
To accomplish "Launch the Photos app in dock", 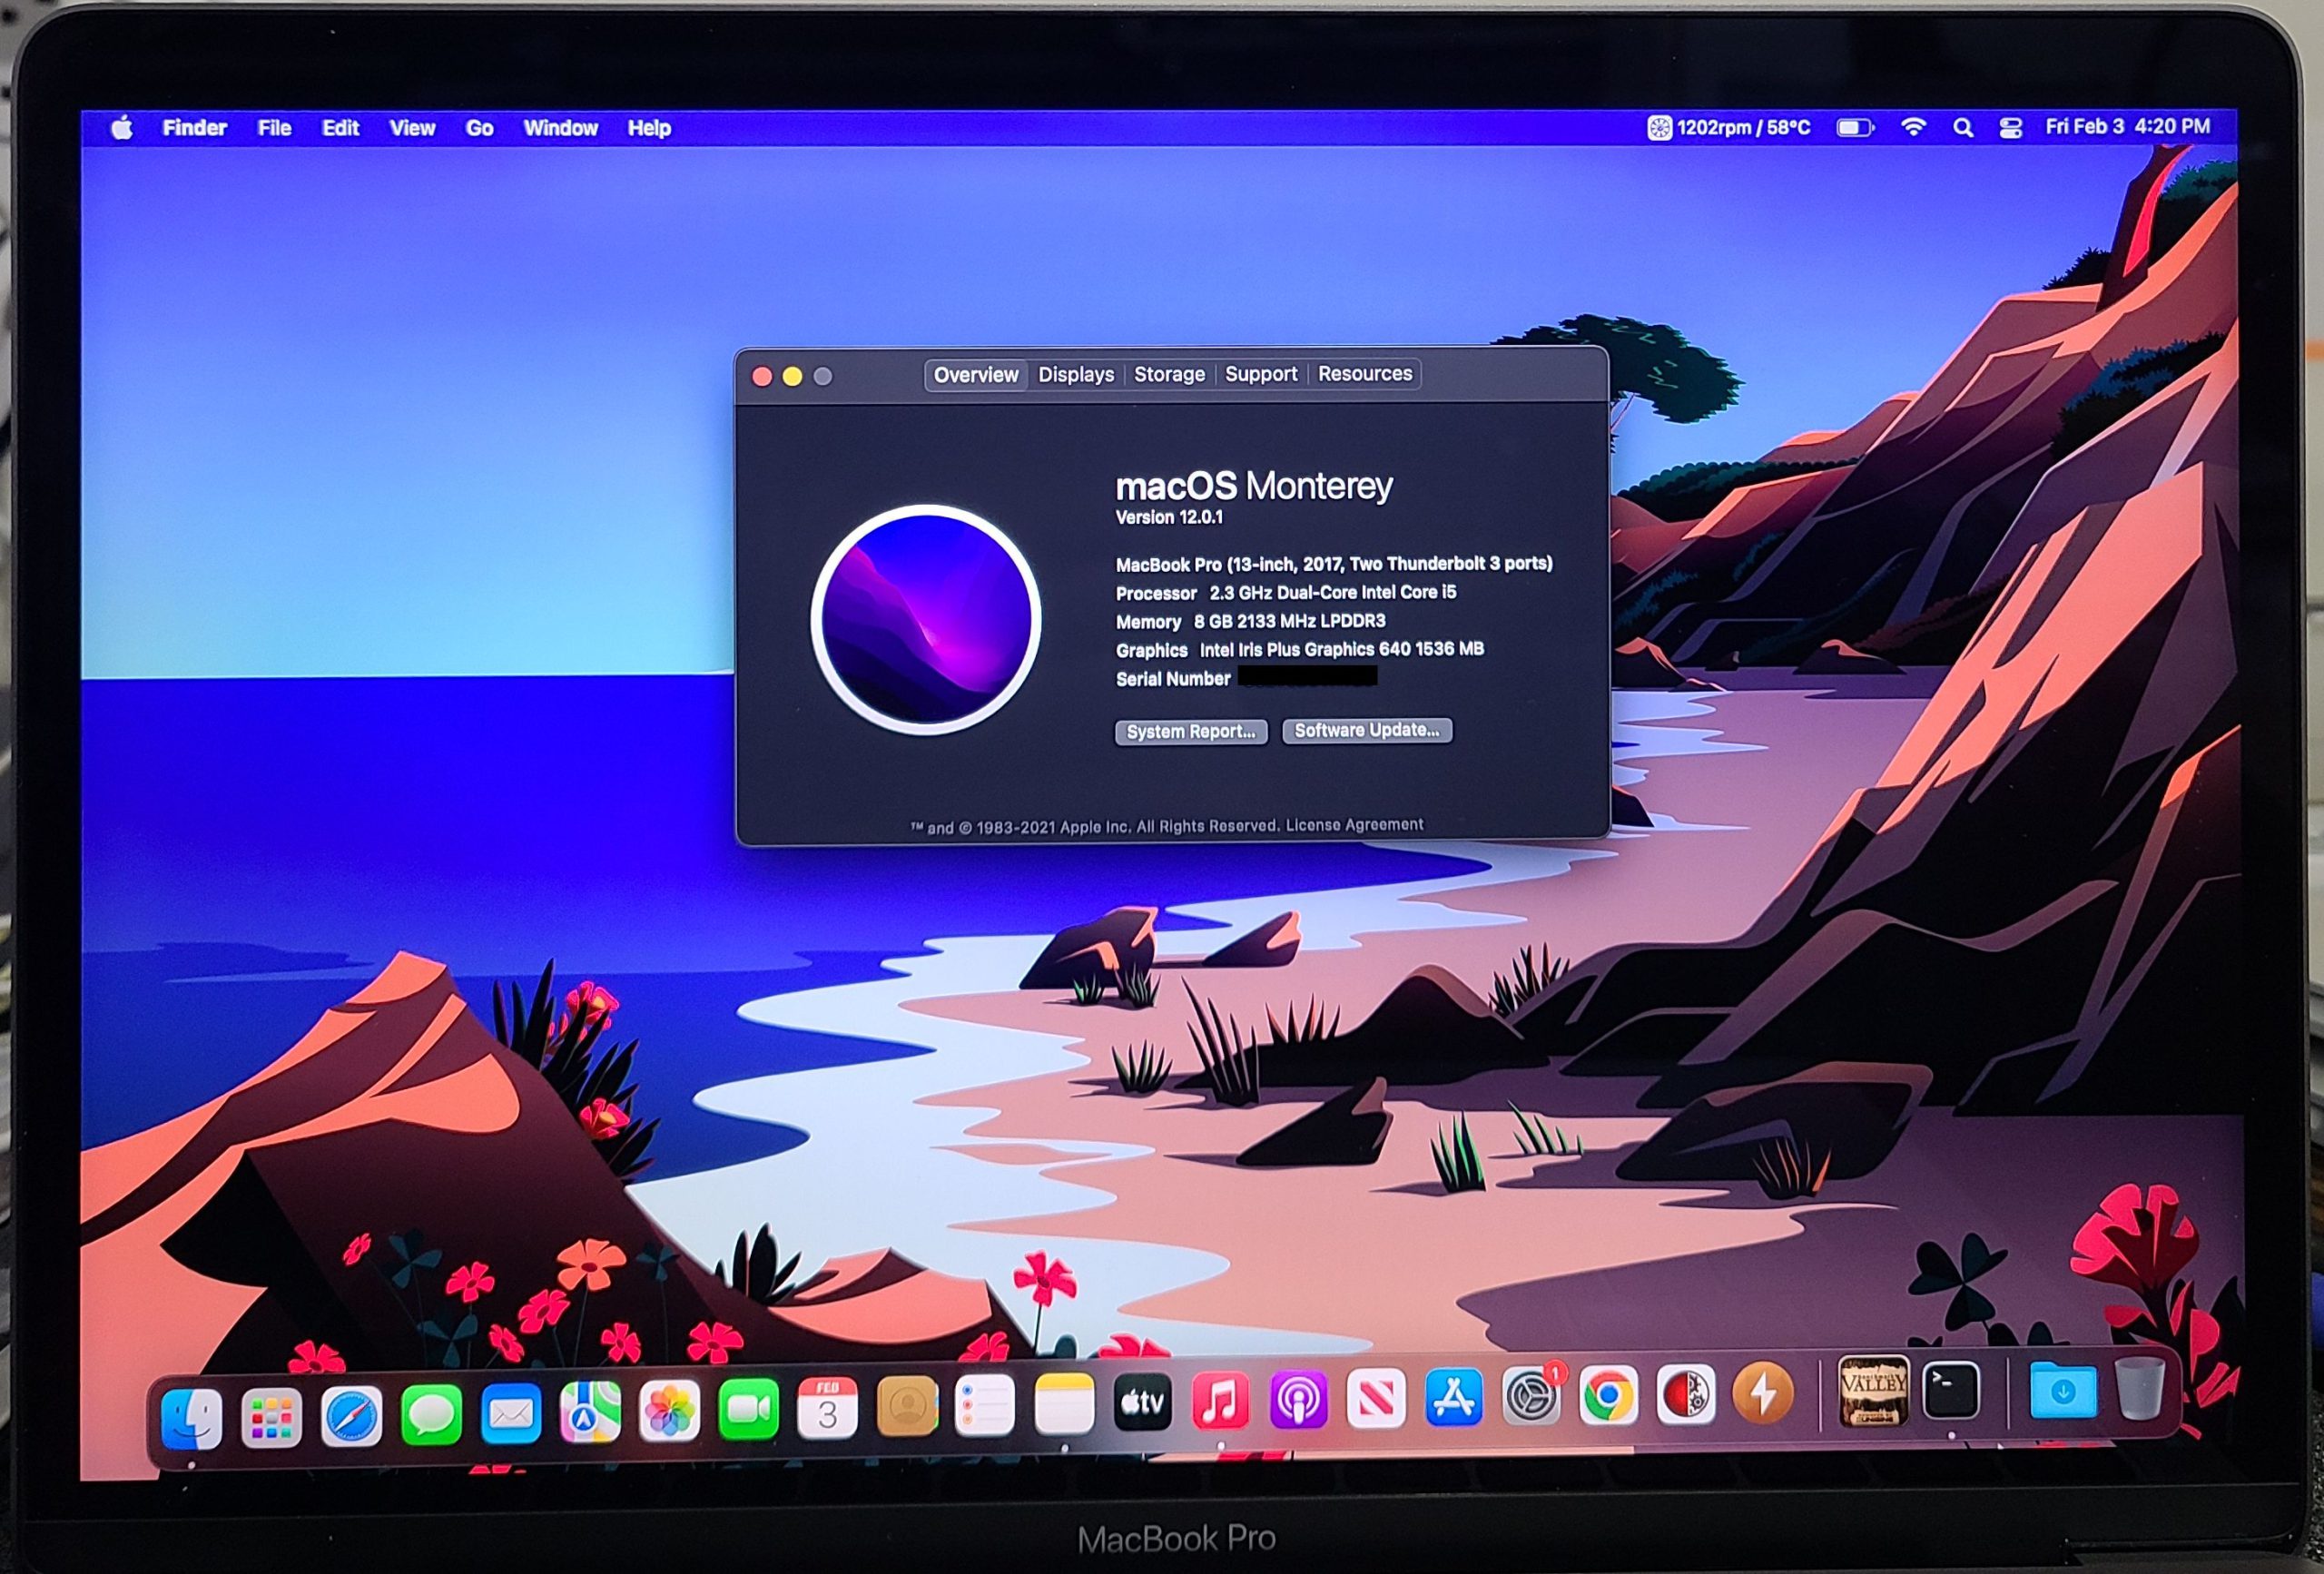I will coord(669,1411).
